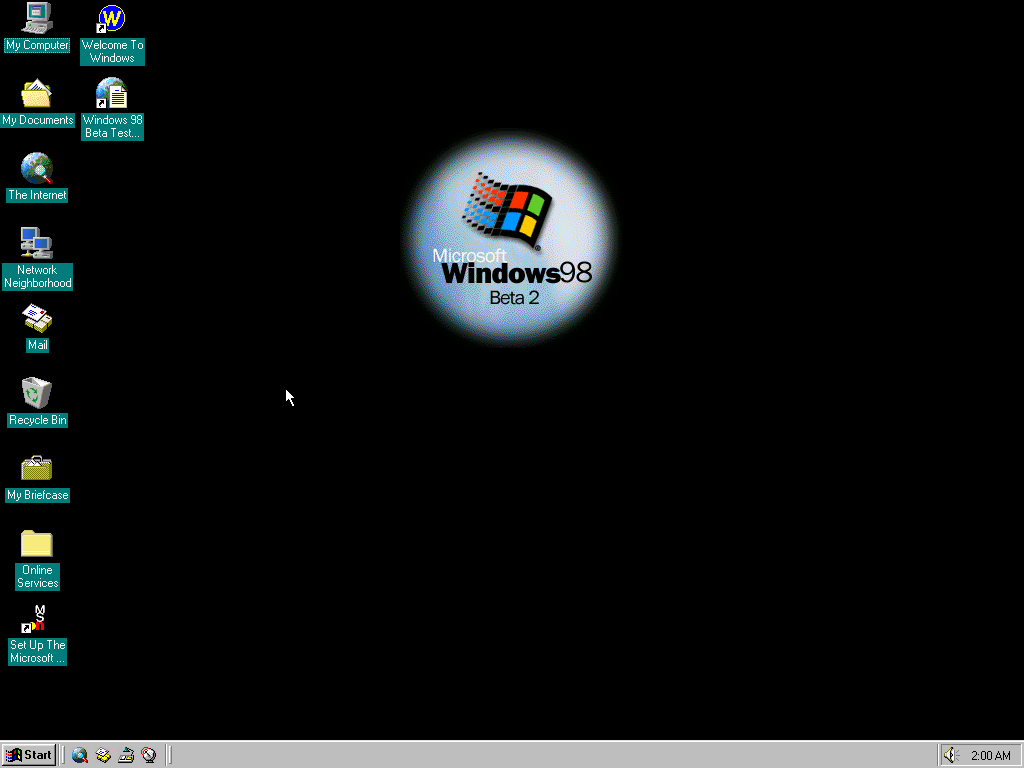
Task: Launch Internet Explorer from the Quick Launch bar
Action: point(80,755)
